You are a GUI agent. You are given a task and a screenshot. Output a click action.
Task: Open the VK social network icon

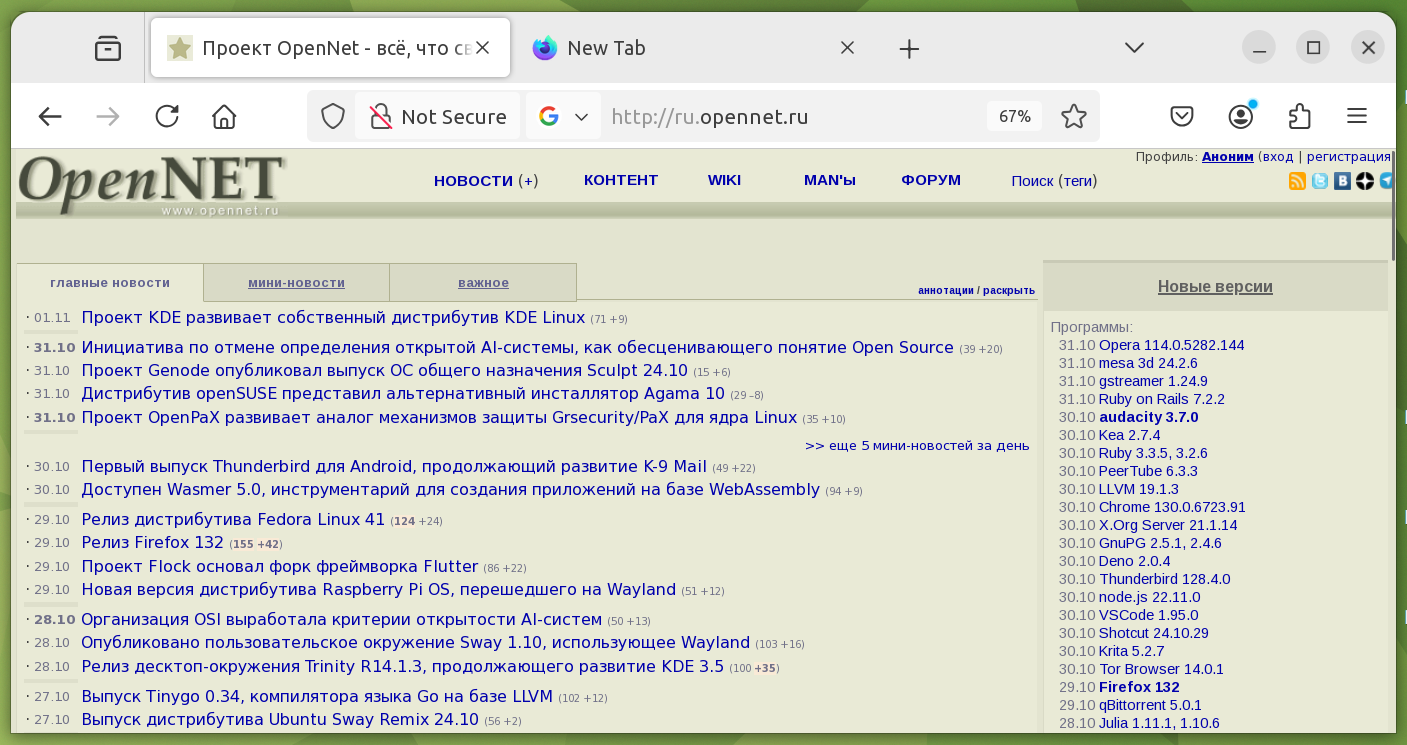tap(1342, 181)
